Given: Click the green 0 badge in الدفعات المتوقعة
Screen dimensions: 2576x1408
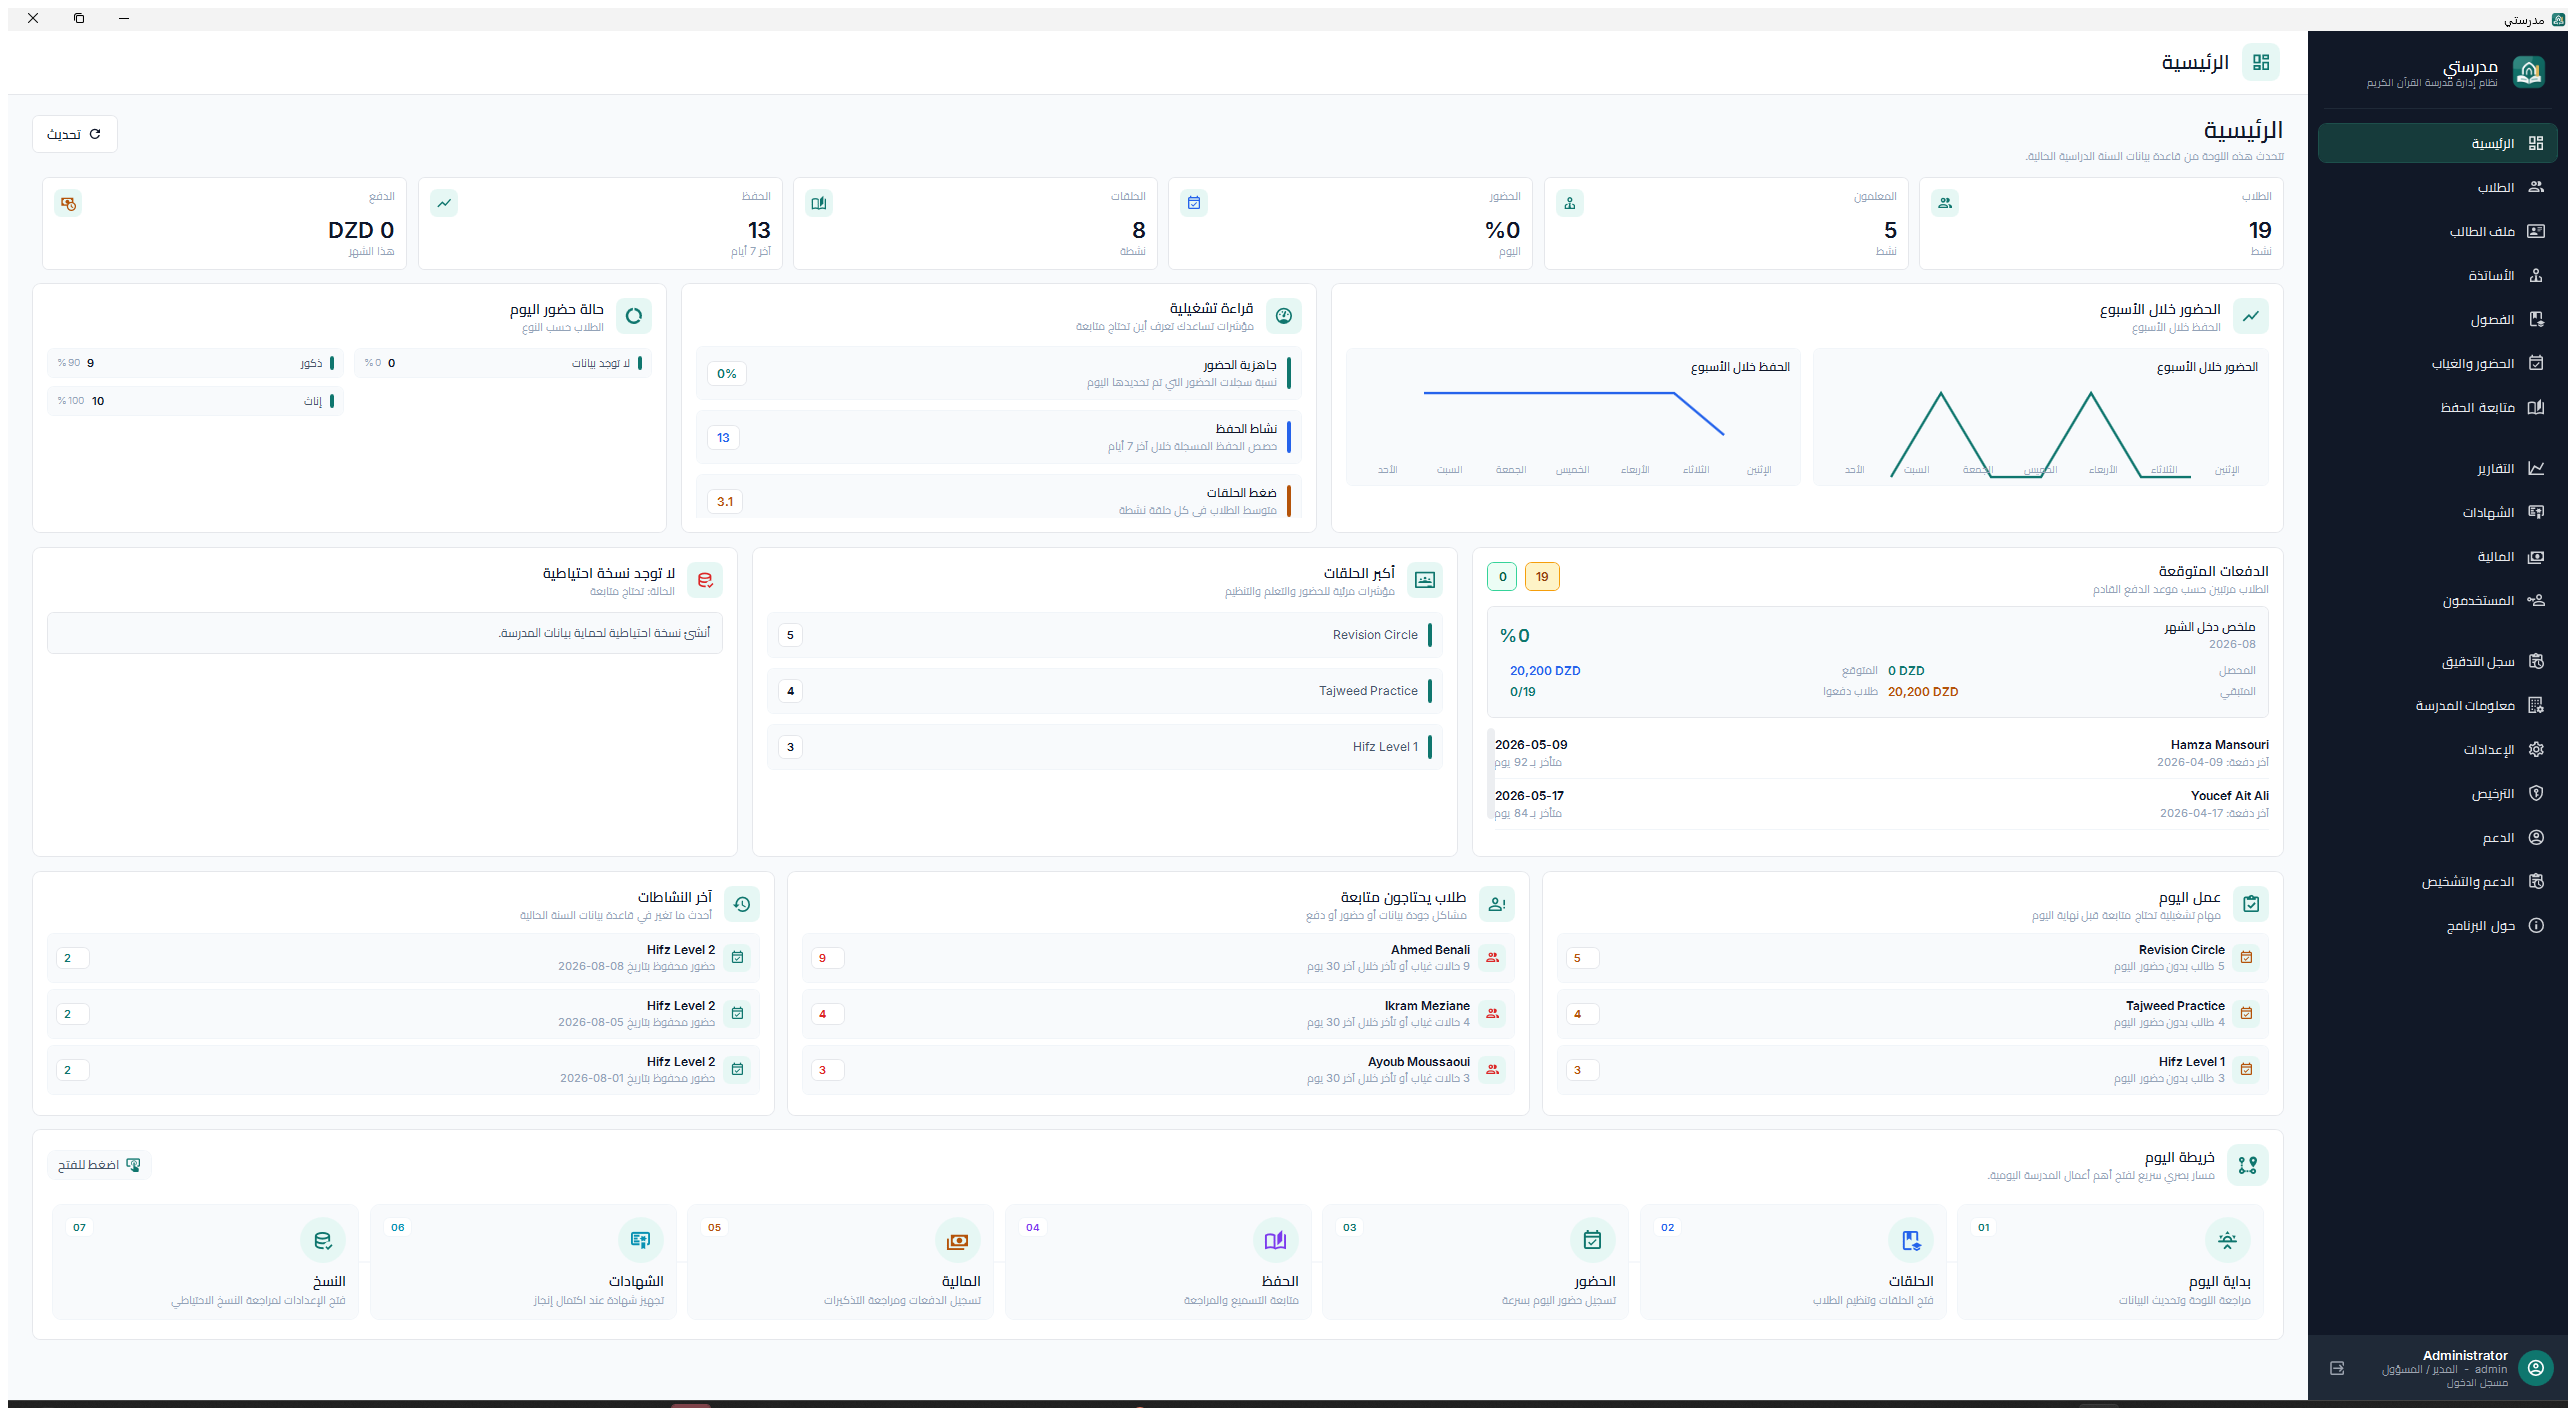Looking at the screenshot, I should (x=1502, y=577).
